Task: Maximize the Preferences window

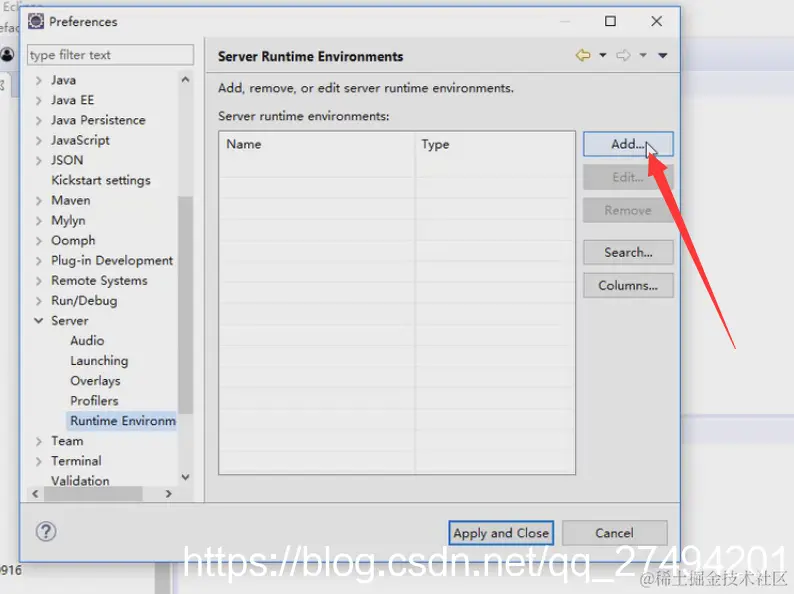Action: coord(611,21)
